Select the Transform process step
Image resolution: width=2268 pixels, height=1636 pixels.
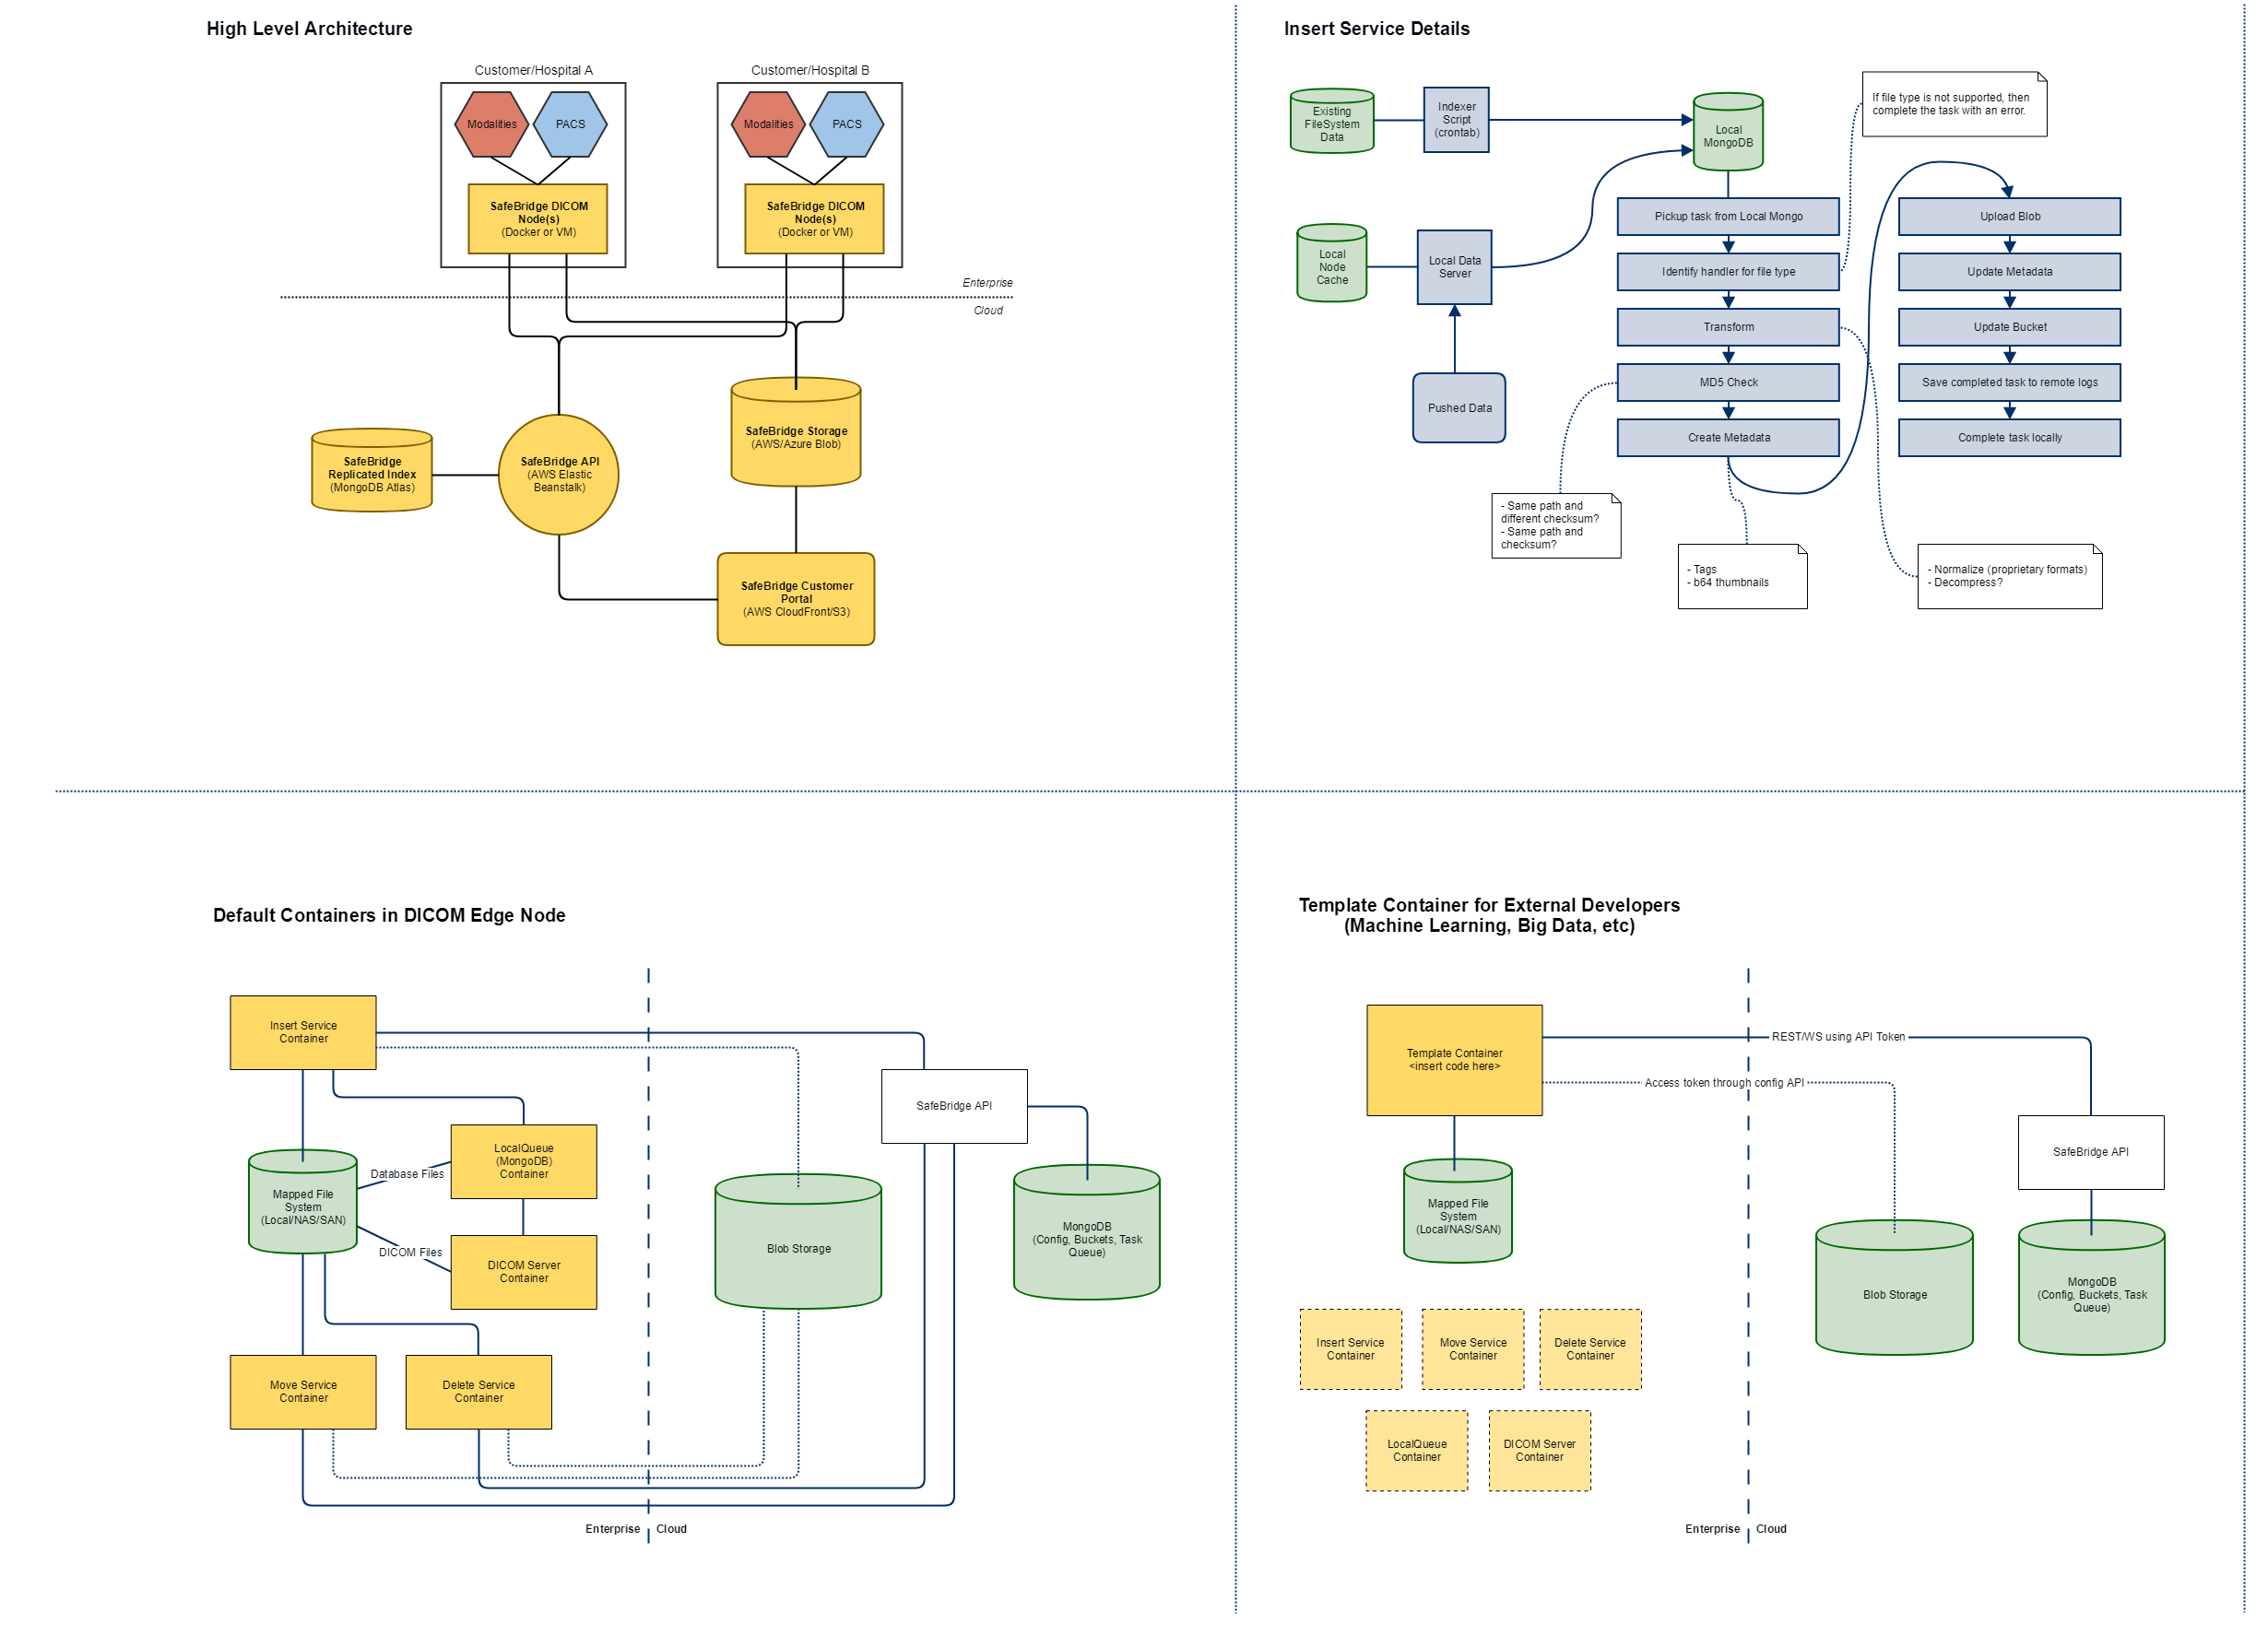click(1727, 327)
